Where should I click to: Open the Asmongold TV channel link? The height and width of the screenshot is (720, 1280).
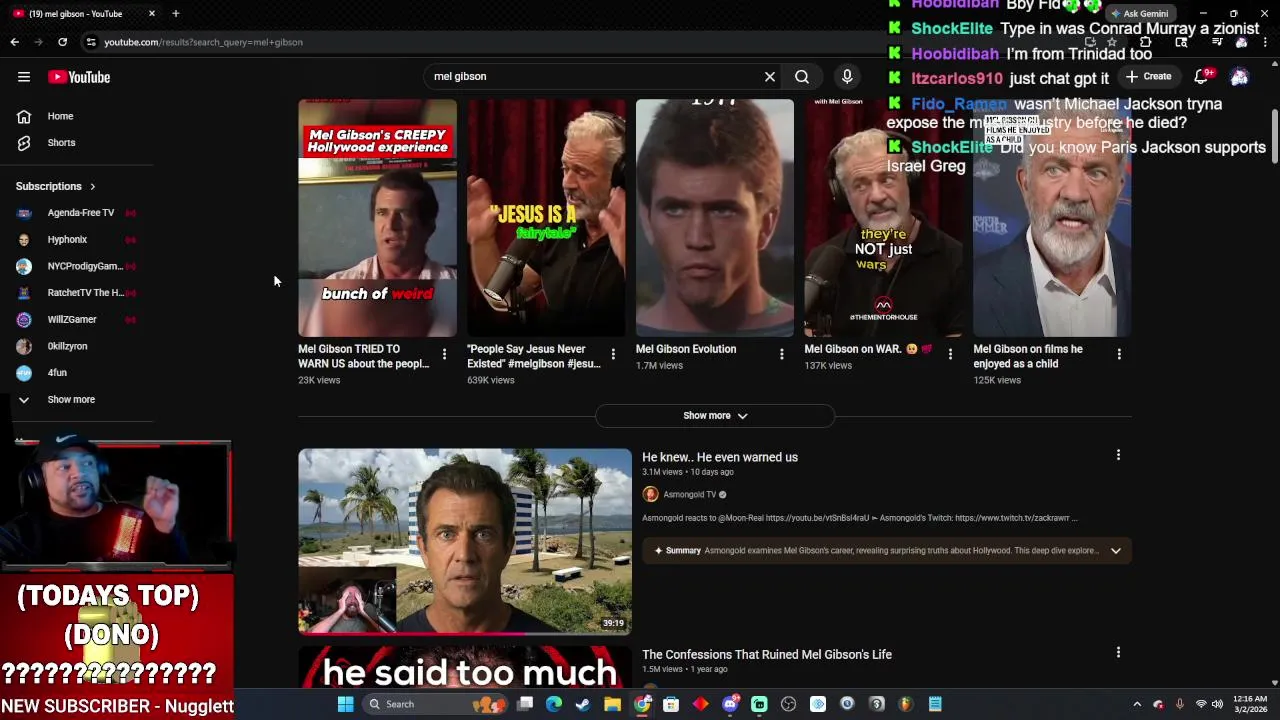690,495
